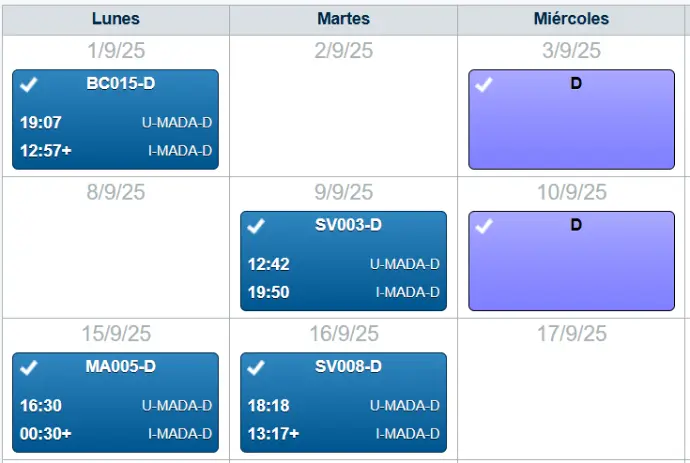This screenshot has width=690, height=463.
Task: Select the Lunes column header
Action: (x=115, y=19)
